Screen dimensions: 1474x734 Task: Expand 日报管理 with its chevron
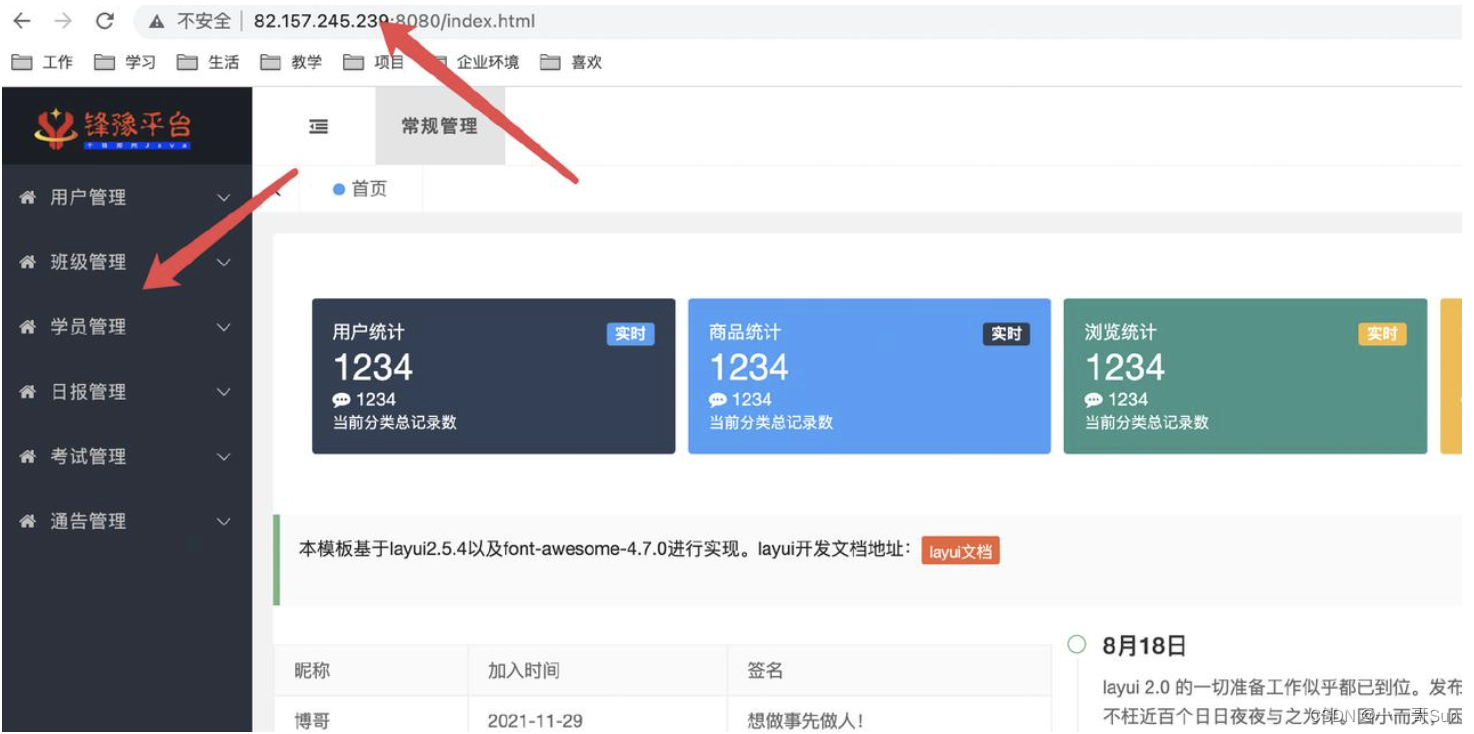point(224,393)
